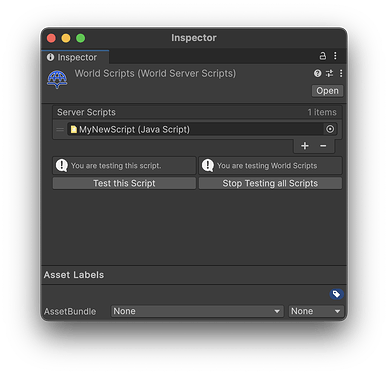
Task: Toggle the Inspector lock icon
Action: tap(323, 56)
